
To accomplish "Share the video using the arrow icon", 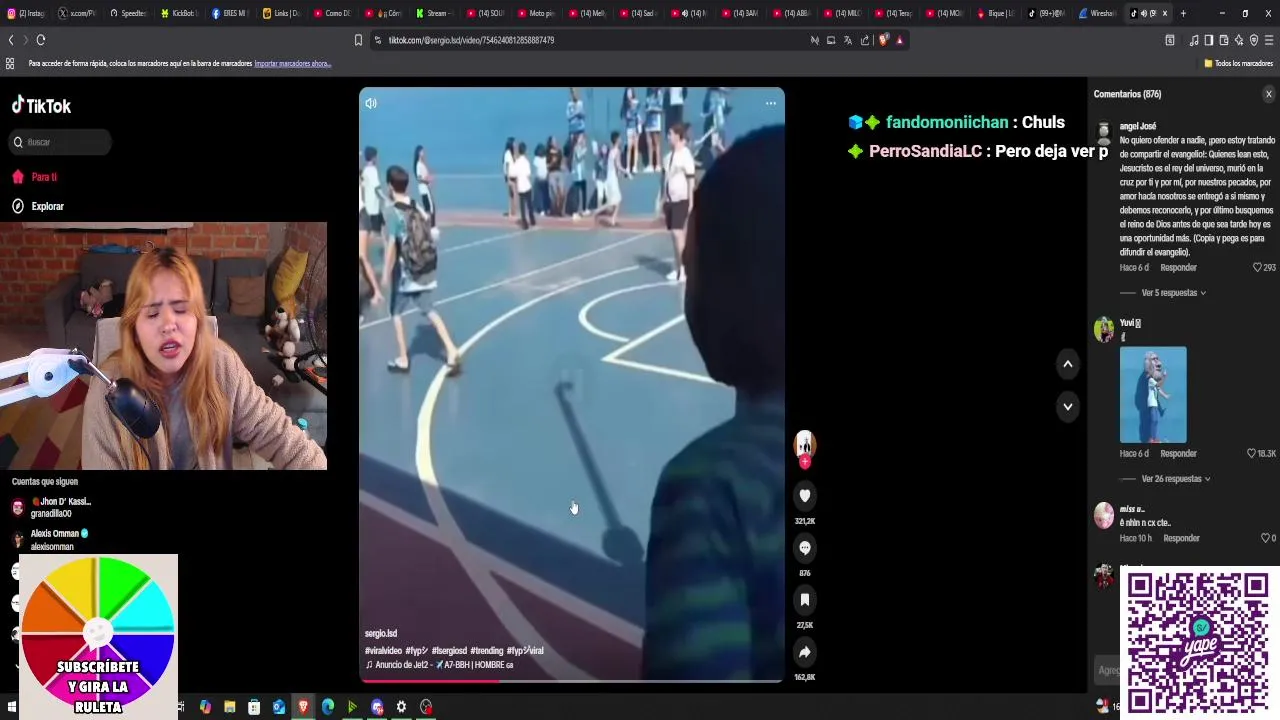I will 804,652.
